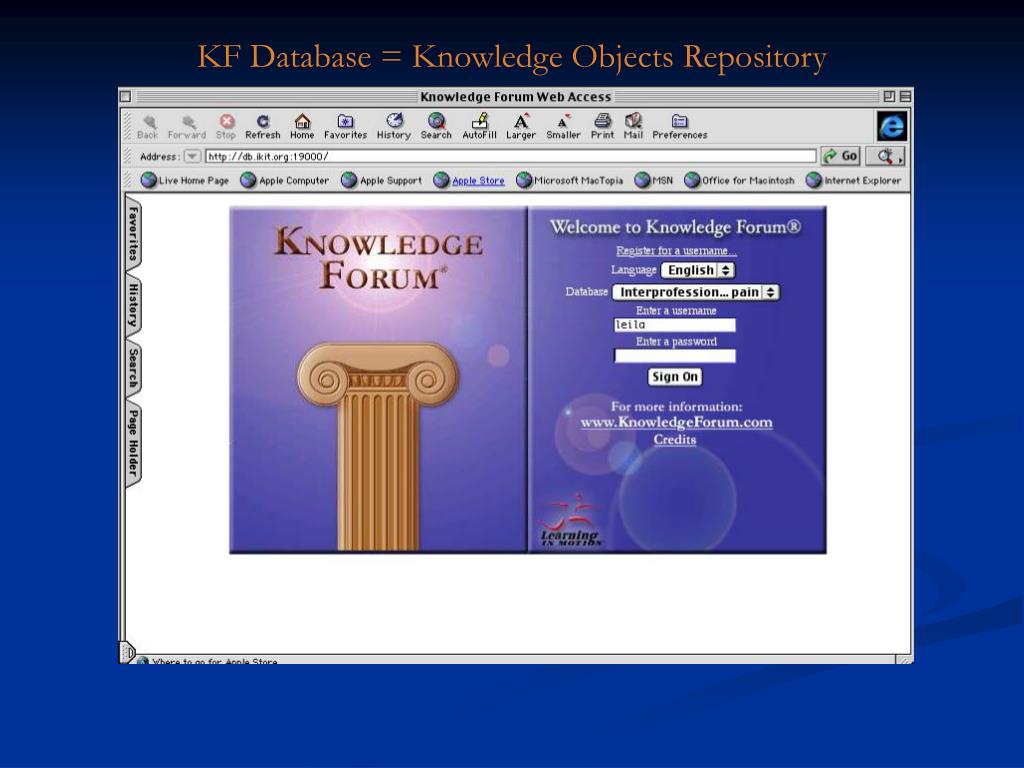1024x768 pixels.
Task: Open the Database dropdown selector
Action: 696,293
